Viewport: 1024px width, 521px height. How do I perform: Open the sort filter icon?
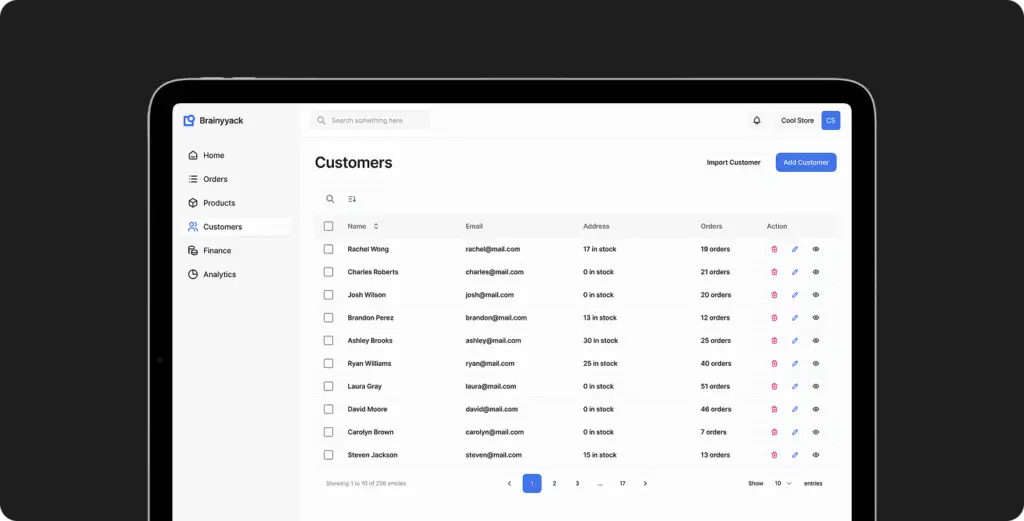point(352,199)
